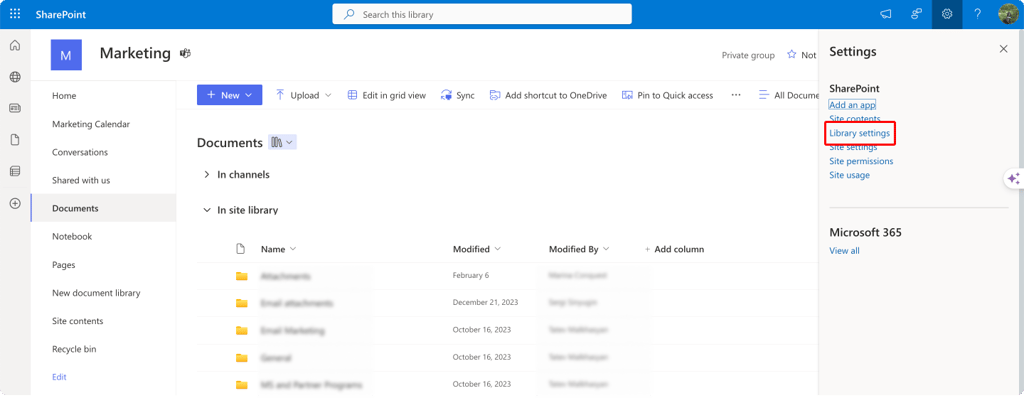Screen dimensions: 1024x398
Task: Click in the Search this library box
Action: coord(482,14)
